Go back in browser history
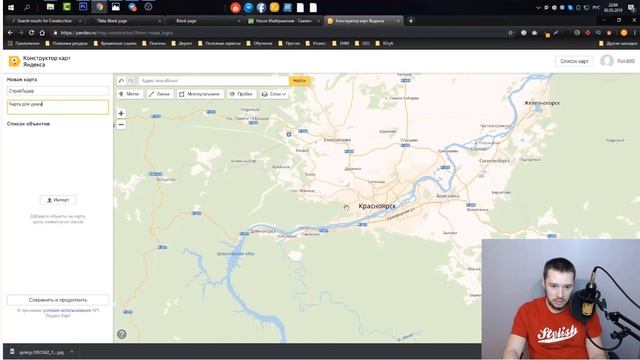Viewport: 640px width, 360px height. point(10,33)
